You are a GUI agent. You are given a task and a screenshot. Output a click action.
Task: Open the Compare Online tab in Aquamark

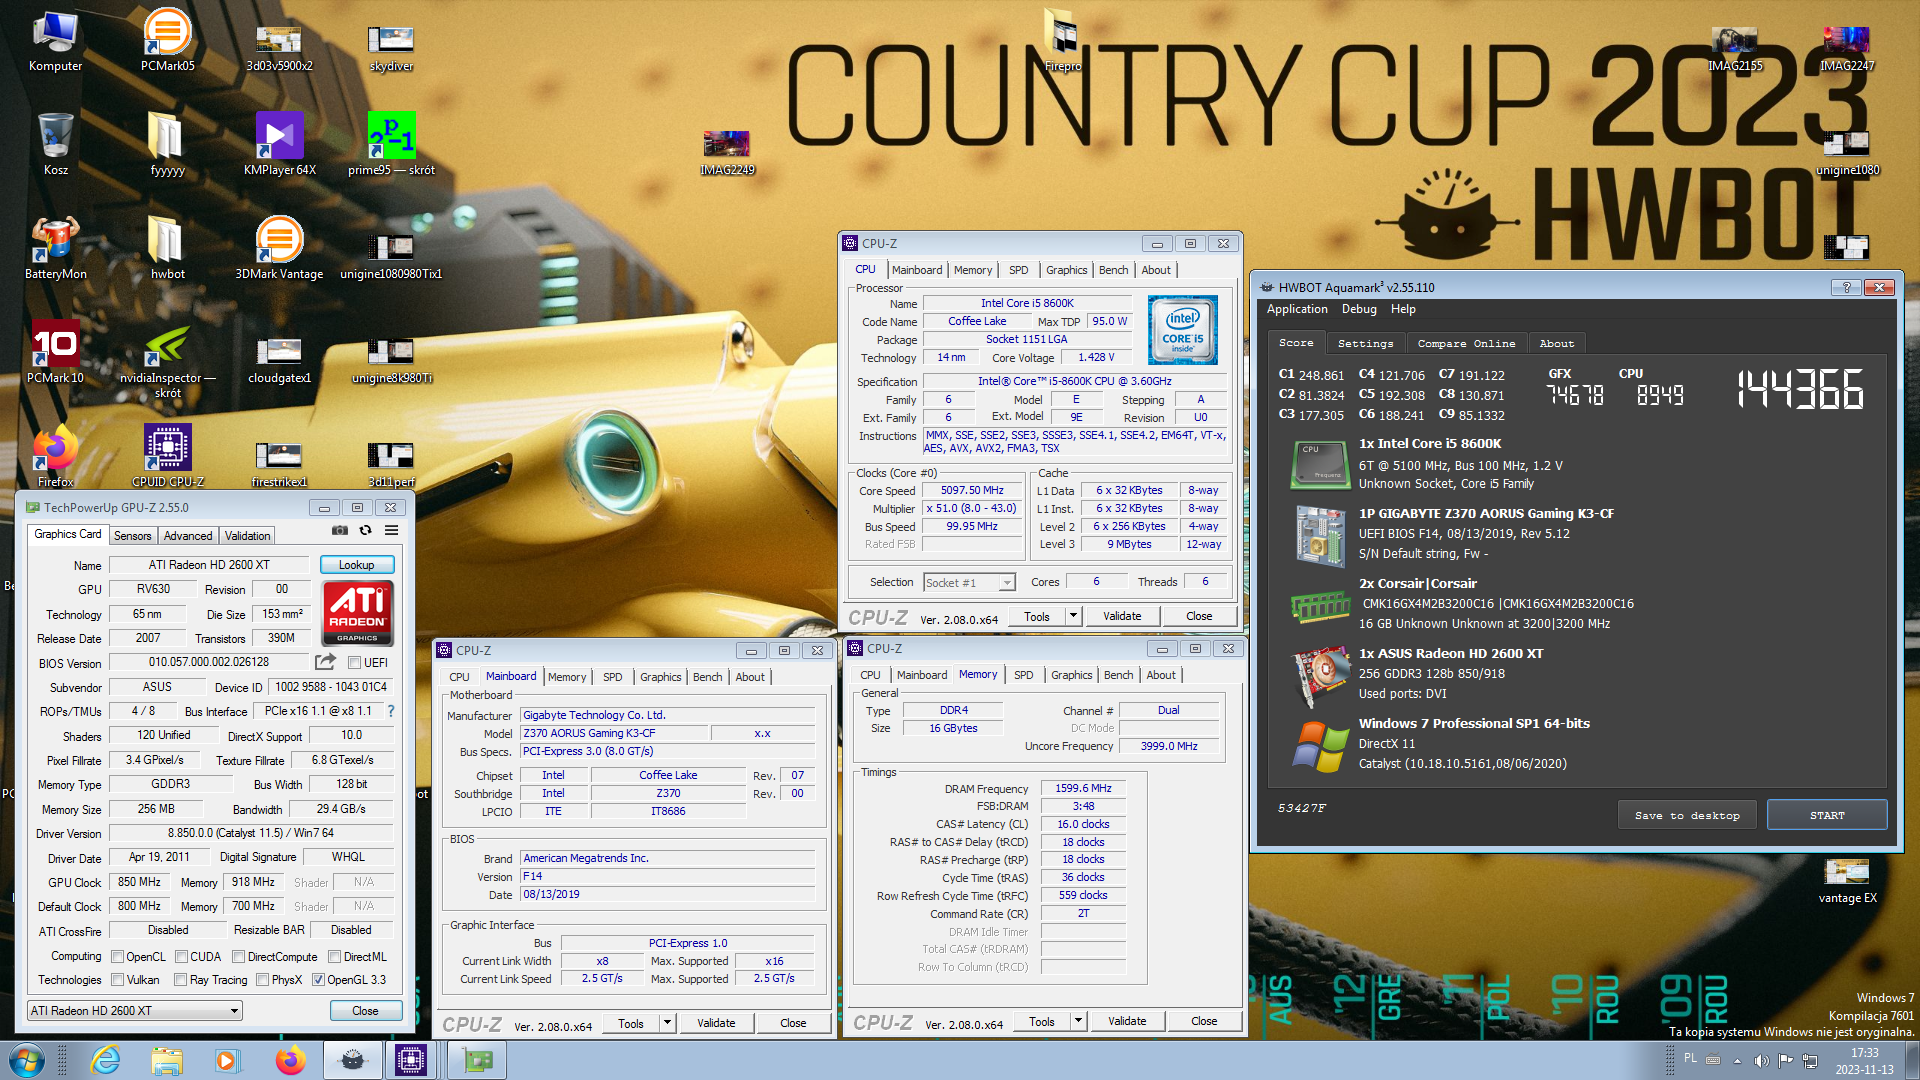[x=1466, y=343]
